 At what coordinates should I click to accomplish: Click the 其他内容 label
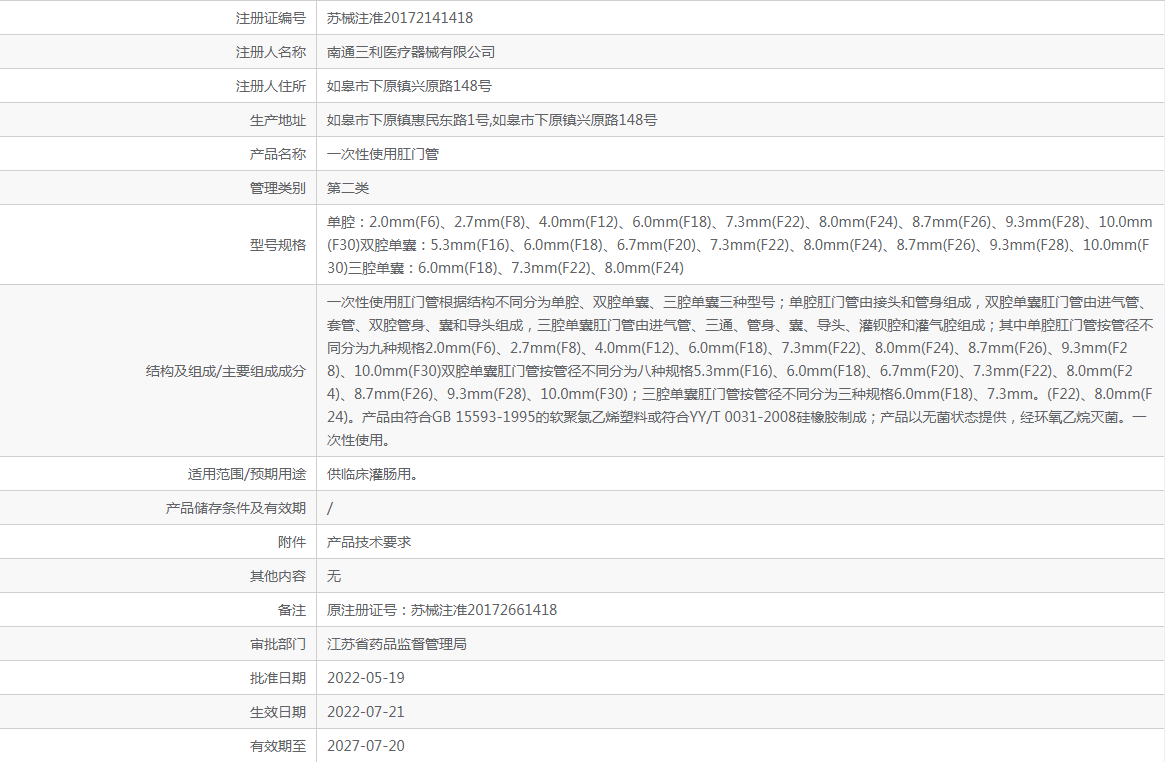tap(278, 576)
